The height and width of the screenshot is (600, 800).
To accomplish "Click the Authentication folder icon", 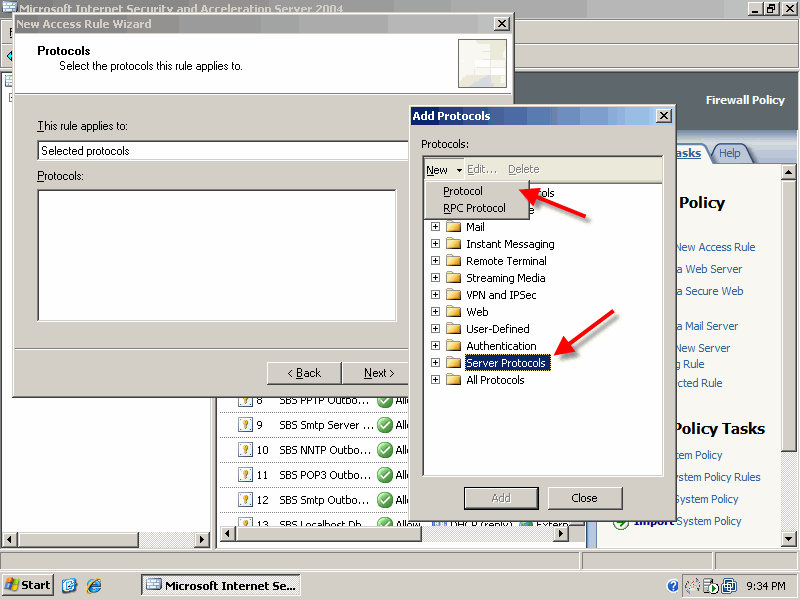I will 453,345.
